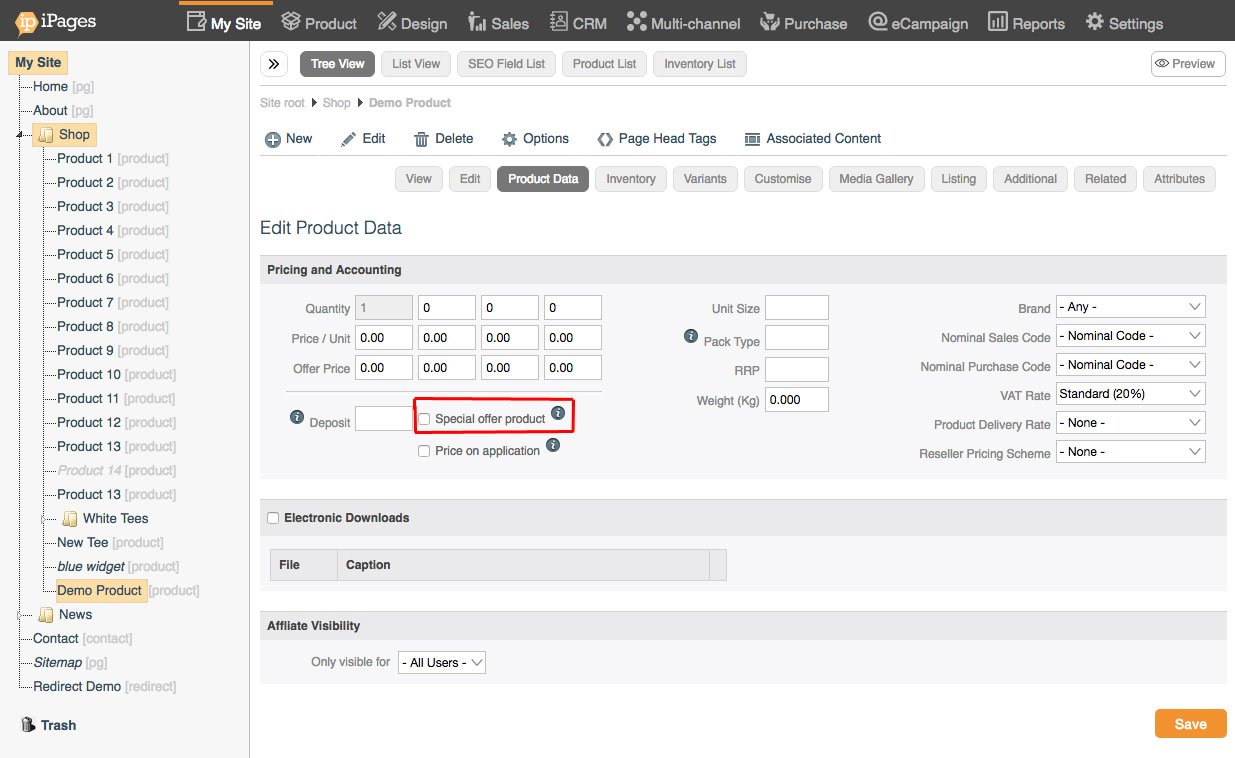This screenshot has width=1235, height=758.
Task: Open Associated Content
Action: [x=813, y=139]
